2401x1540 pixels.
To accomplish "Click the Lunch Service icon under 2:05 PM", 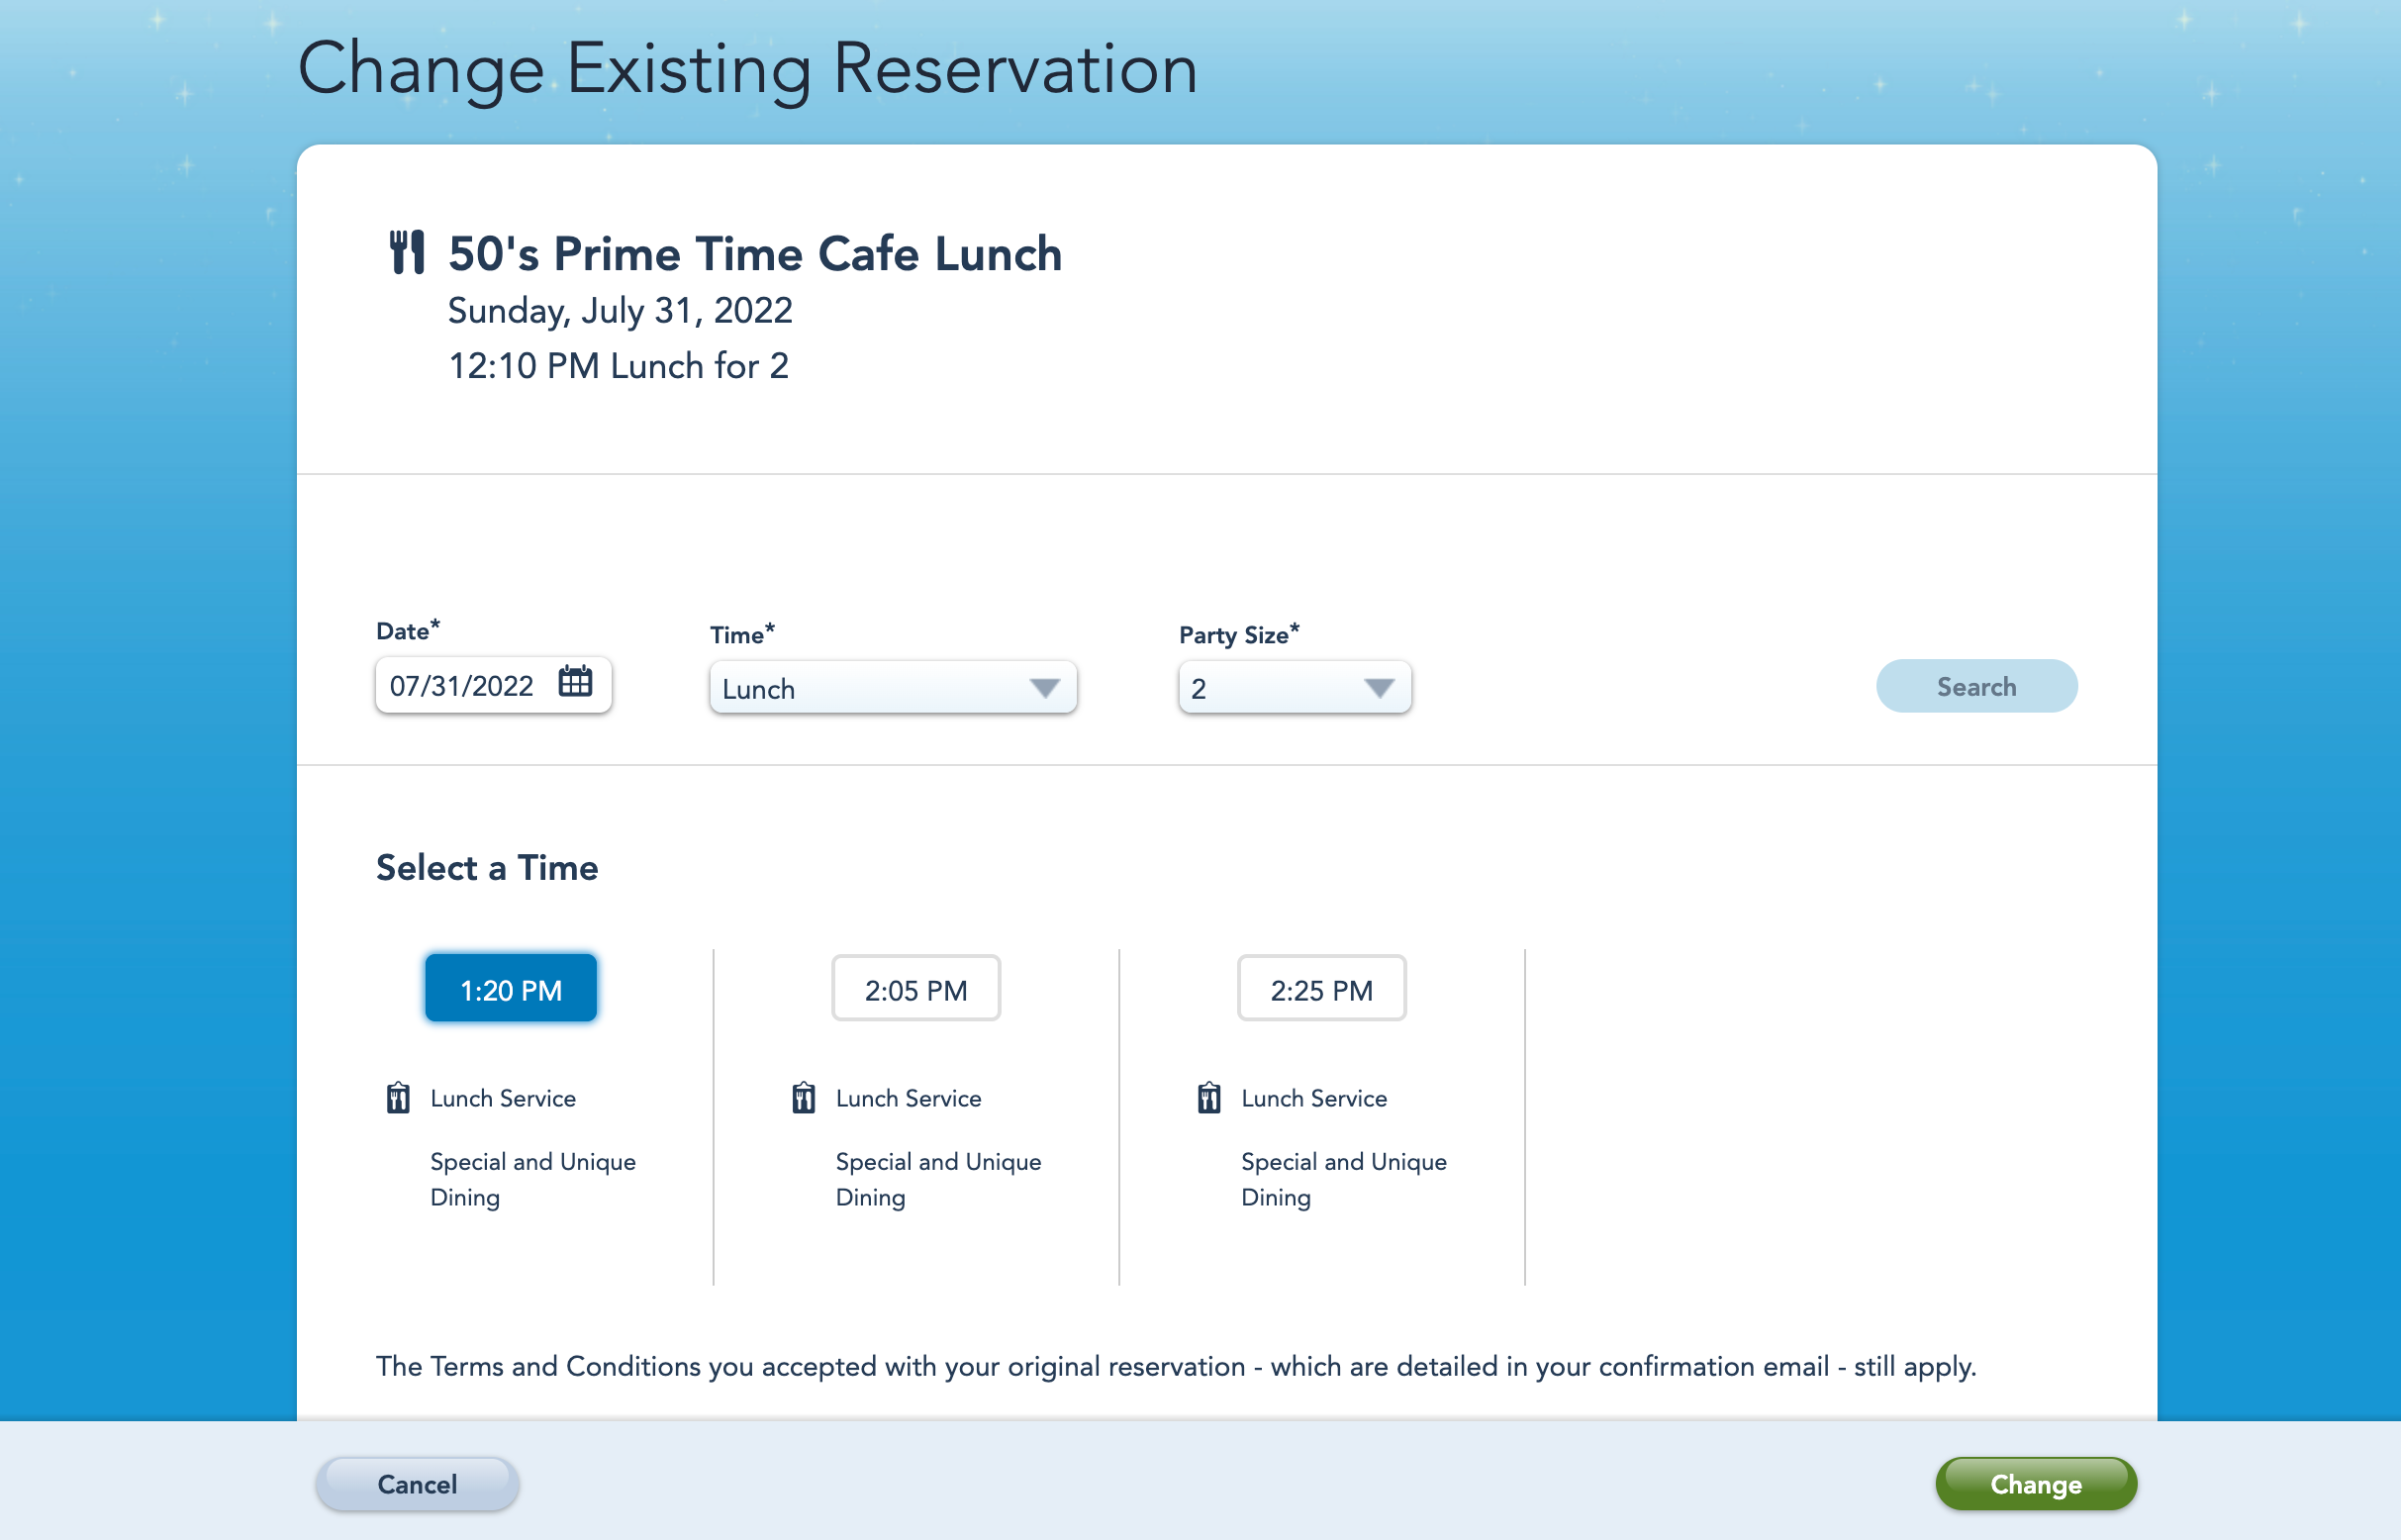I will 803,1098.
